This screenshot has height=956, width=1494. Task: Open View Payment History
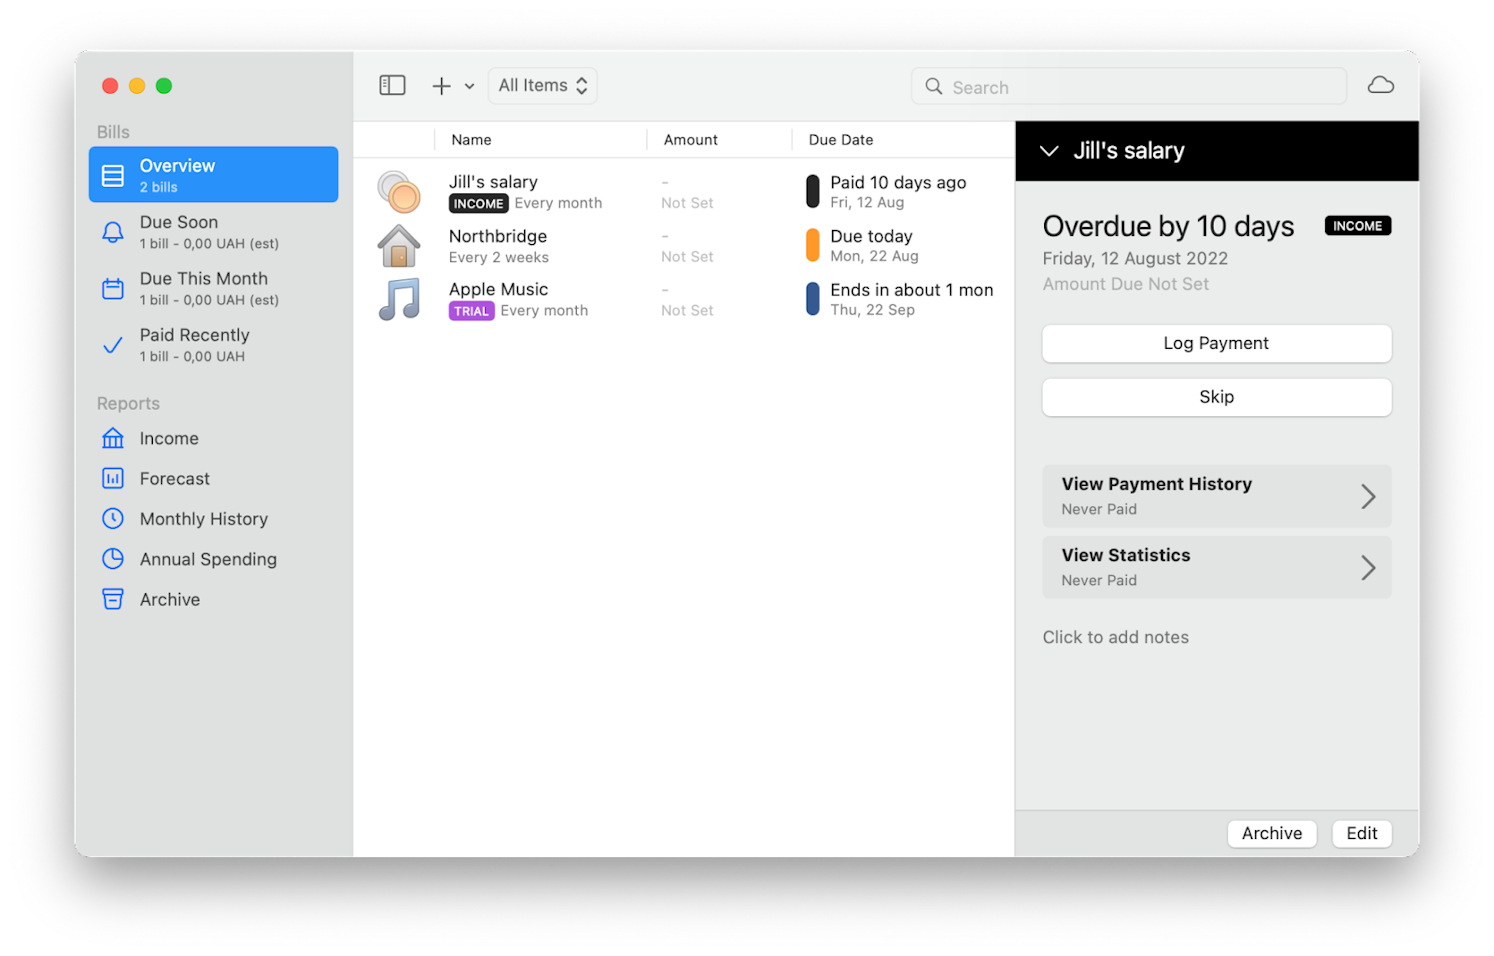(x=1216, y=495)
